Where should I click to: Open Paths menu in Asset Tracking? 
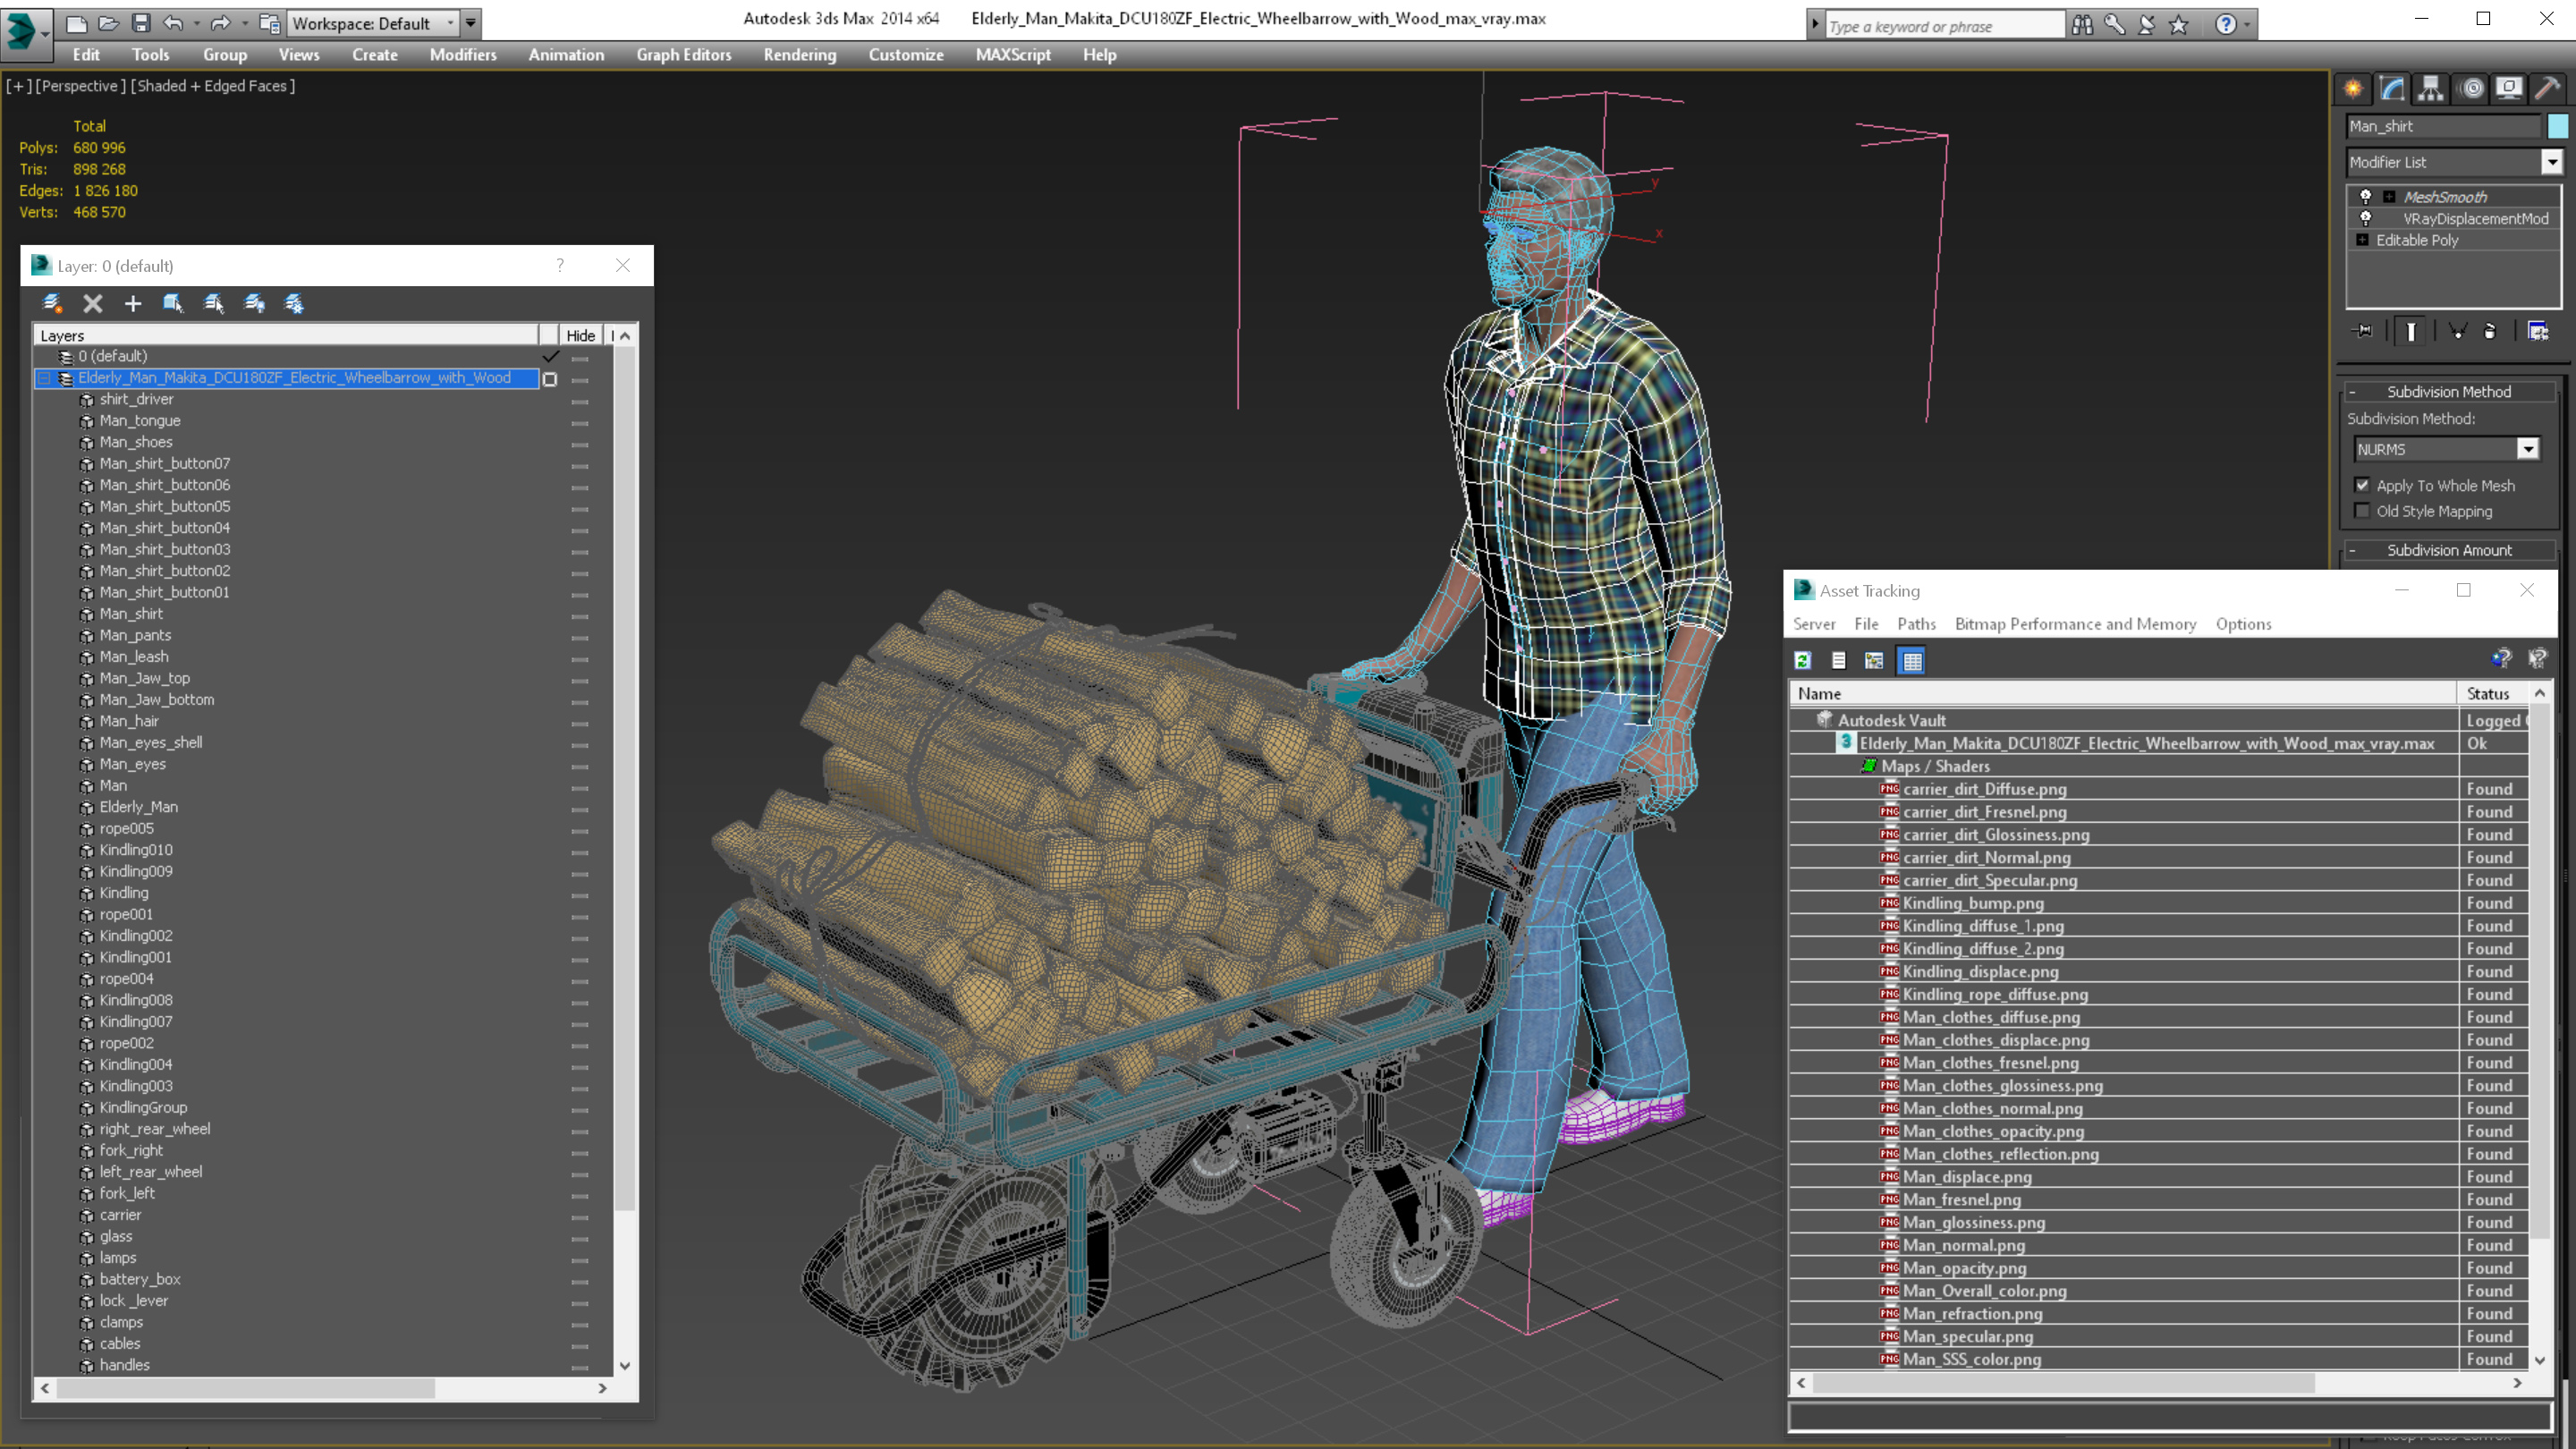click(x=1916, y=624)
